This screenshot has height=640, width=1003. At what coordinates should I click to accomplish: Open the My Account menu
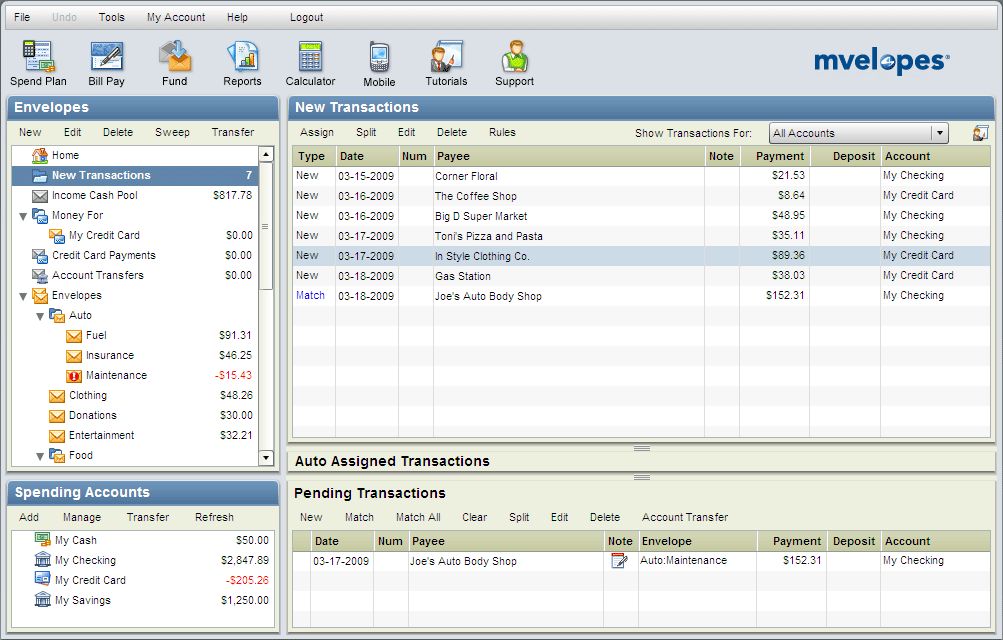(174, 16)
